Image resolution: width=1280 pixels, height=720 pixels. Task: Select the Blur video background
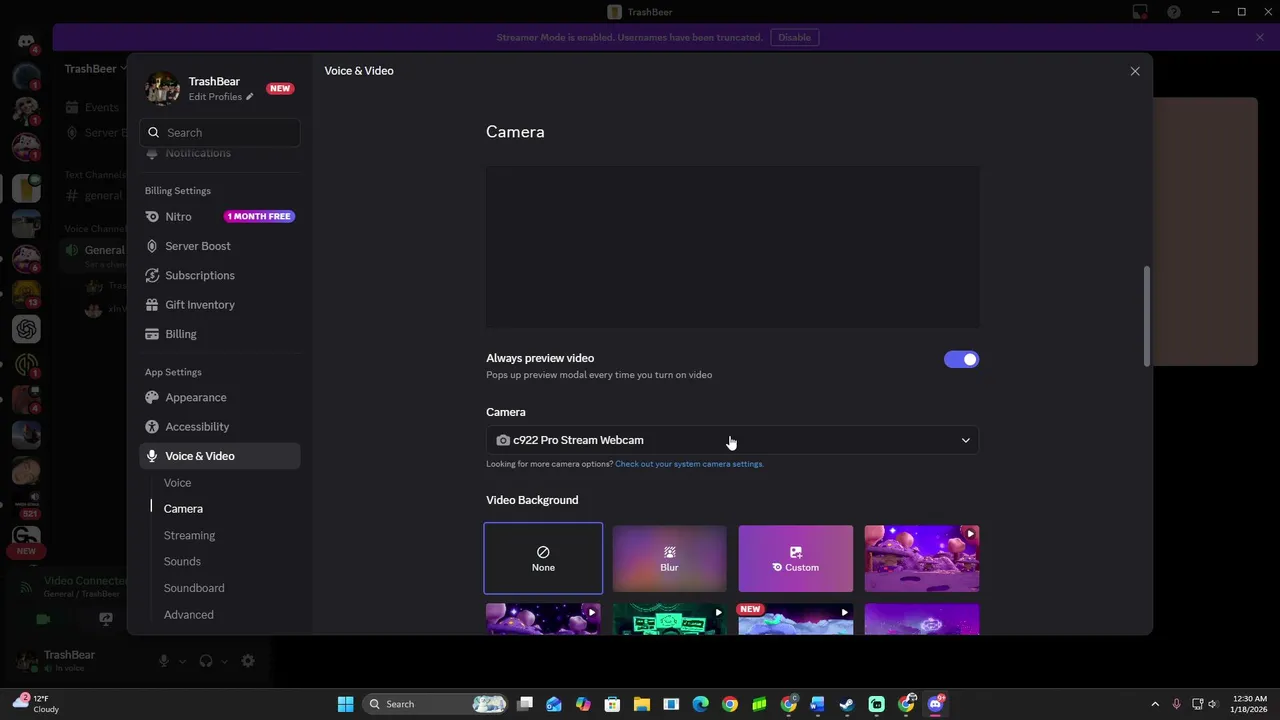[x=669, y=558]
